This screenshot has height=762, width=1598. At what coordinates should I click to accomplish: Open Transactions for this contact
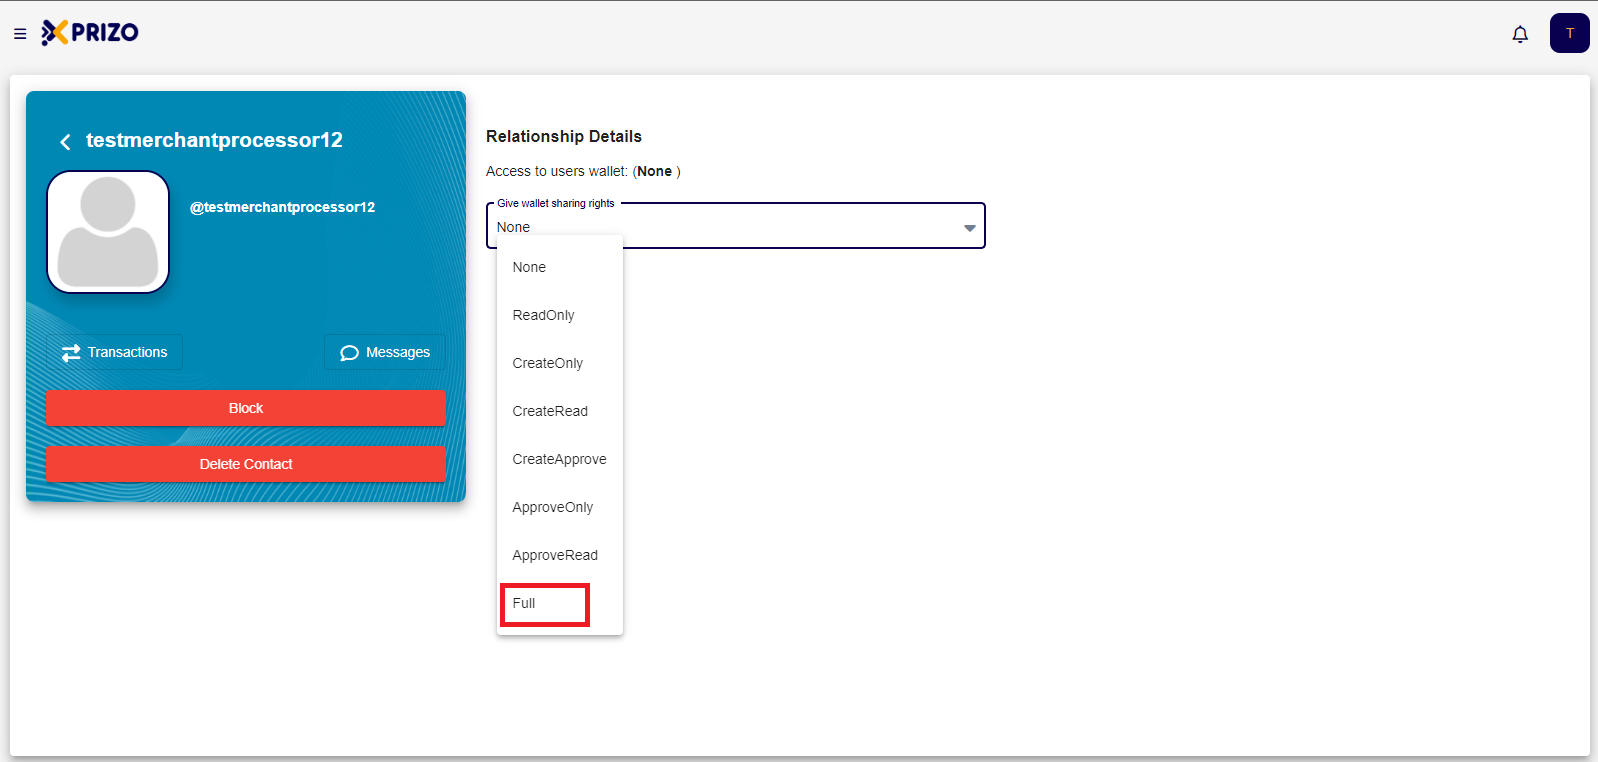point(115,352)
